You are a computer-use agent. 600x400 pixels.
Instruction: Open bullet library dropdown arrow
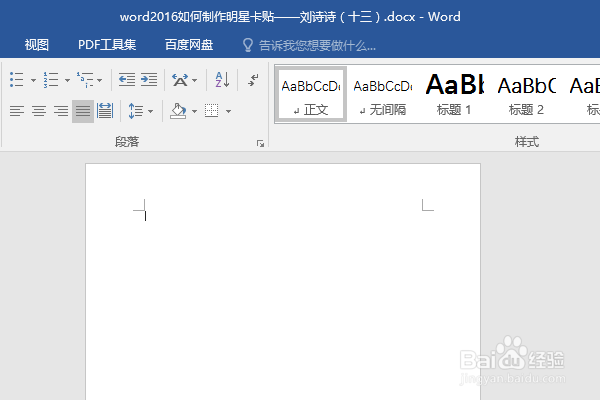(x=33, y=80)
